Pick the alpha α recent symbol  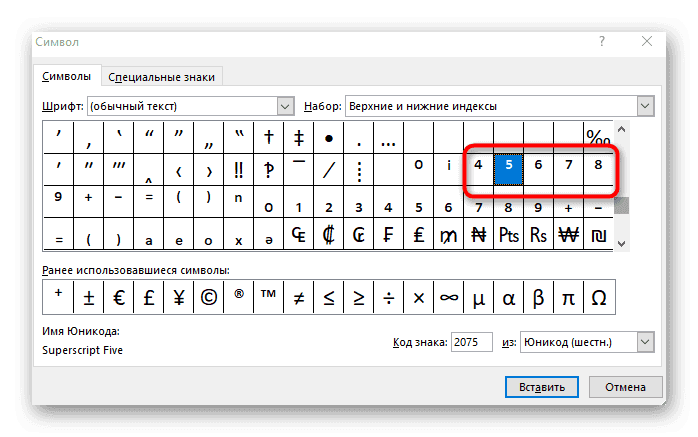508,297
